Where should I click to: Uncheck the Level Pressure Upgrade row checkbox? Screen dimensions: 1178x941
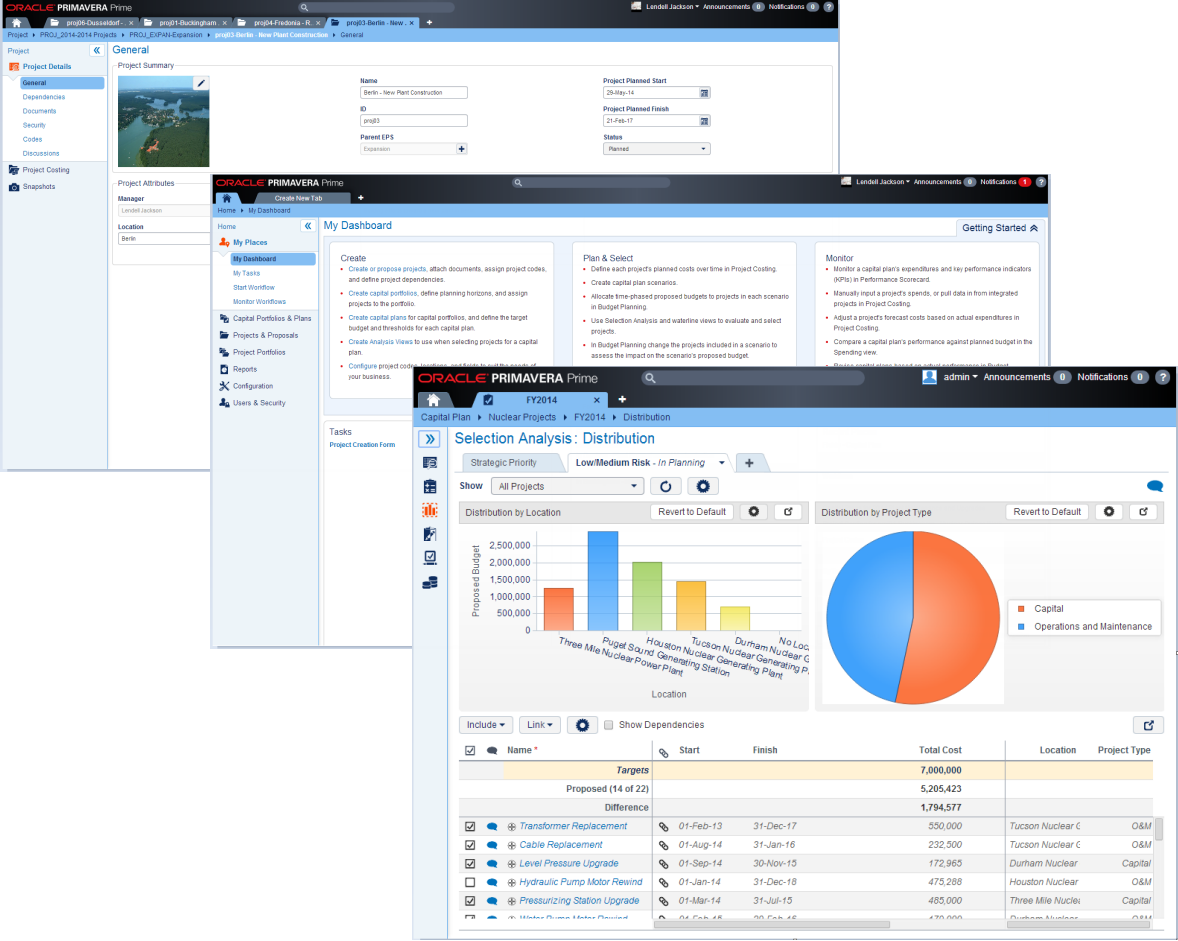point(470,864)
